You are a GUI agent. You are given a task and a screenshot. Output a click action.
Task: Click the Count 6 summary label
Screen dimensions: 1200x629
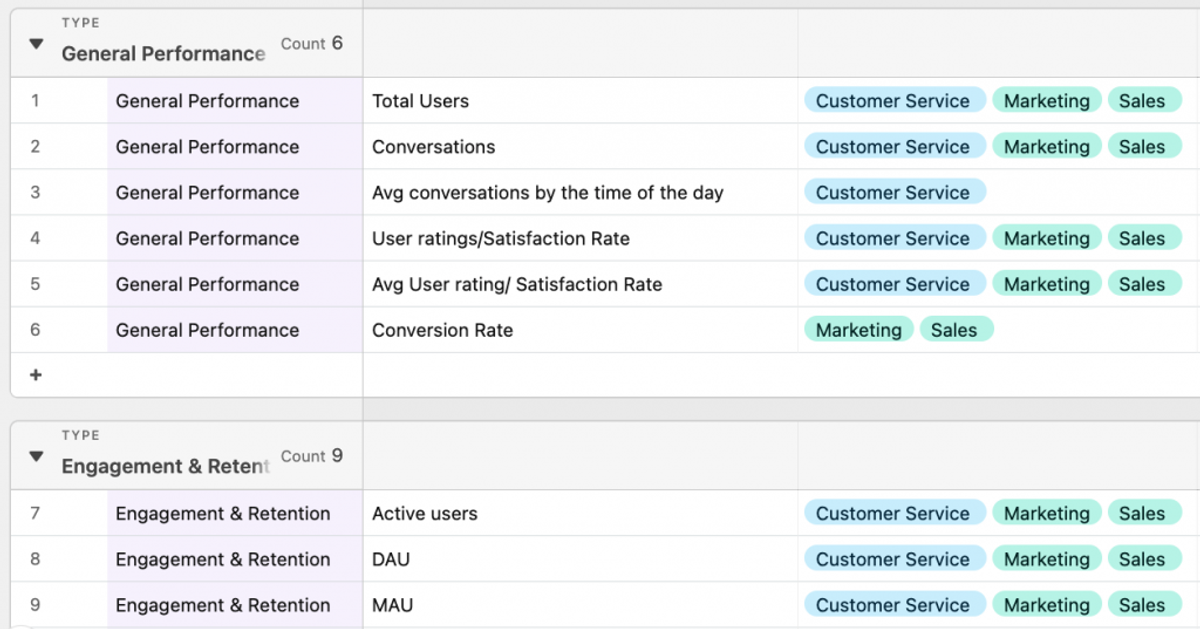click(x=312, y=43)
